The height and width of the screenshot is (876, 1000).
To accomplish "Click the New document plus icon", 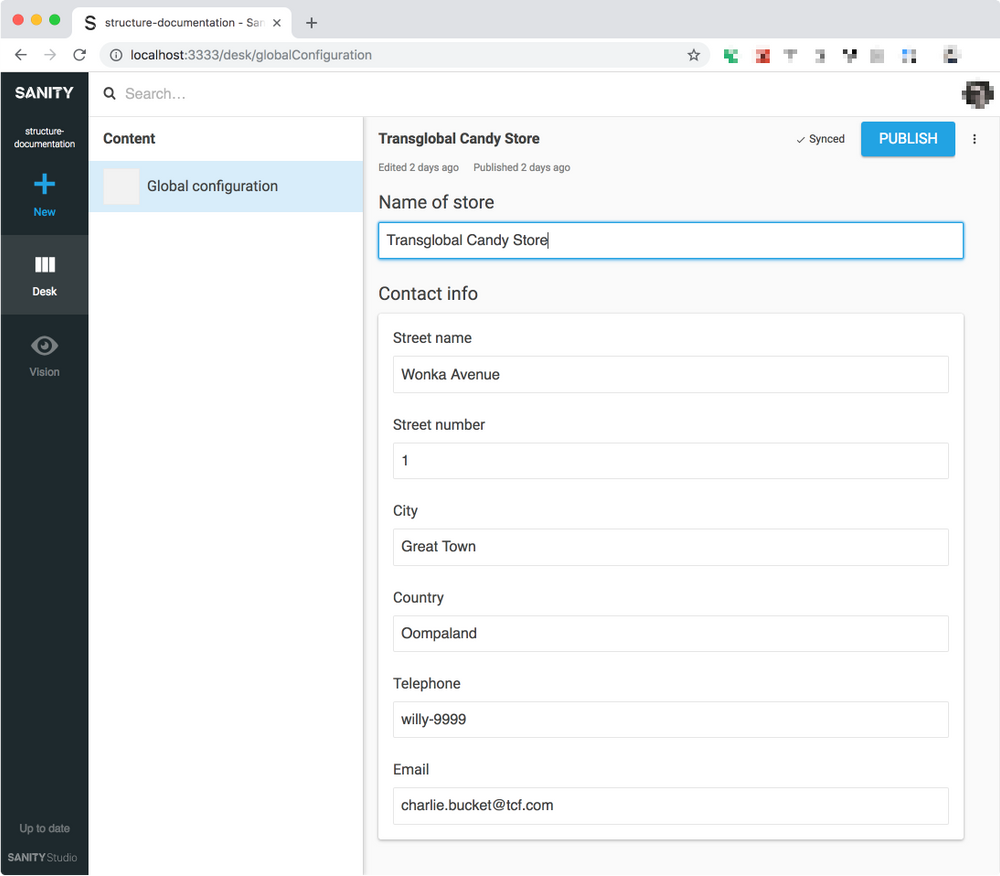I will pos(44,185).
